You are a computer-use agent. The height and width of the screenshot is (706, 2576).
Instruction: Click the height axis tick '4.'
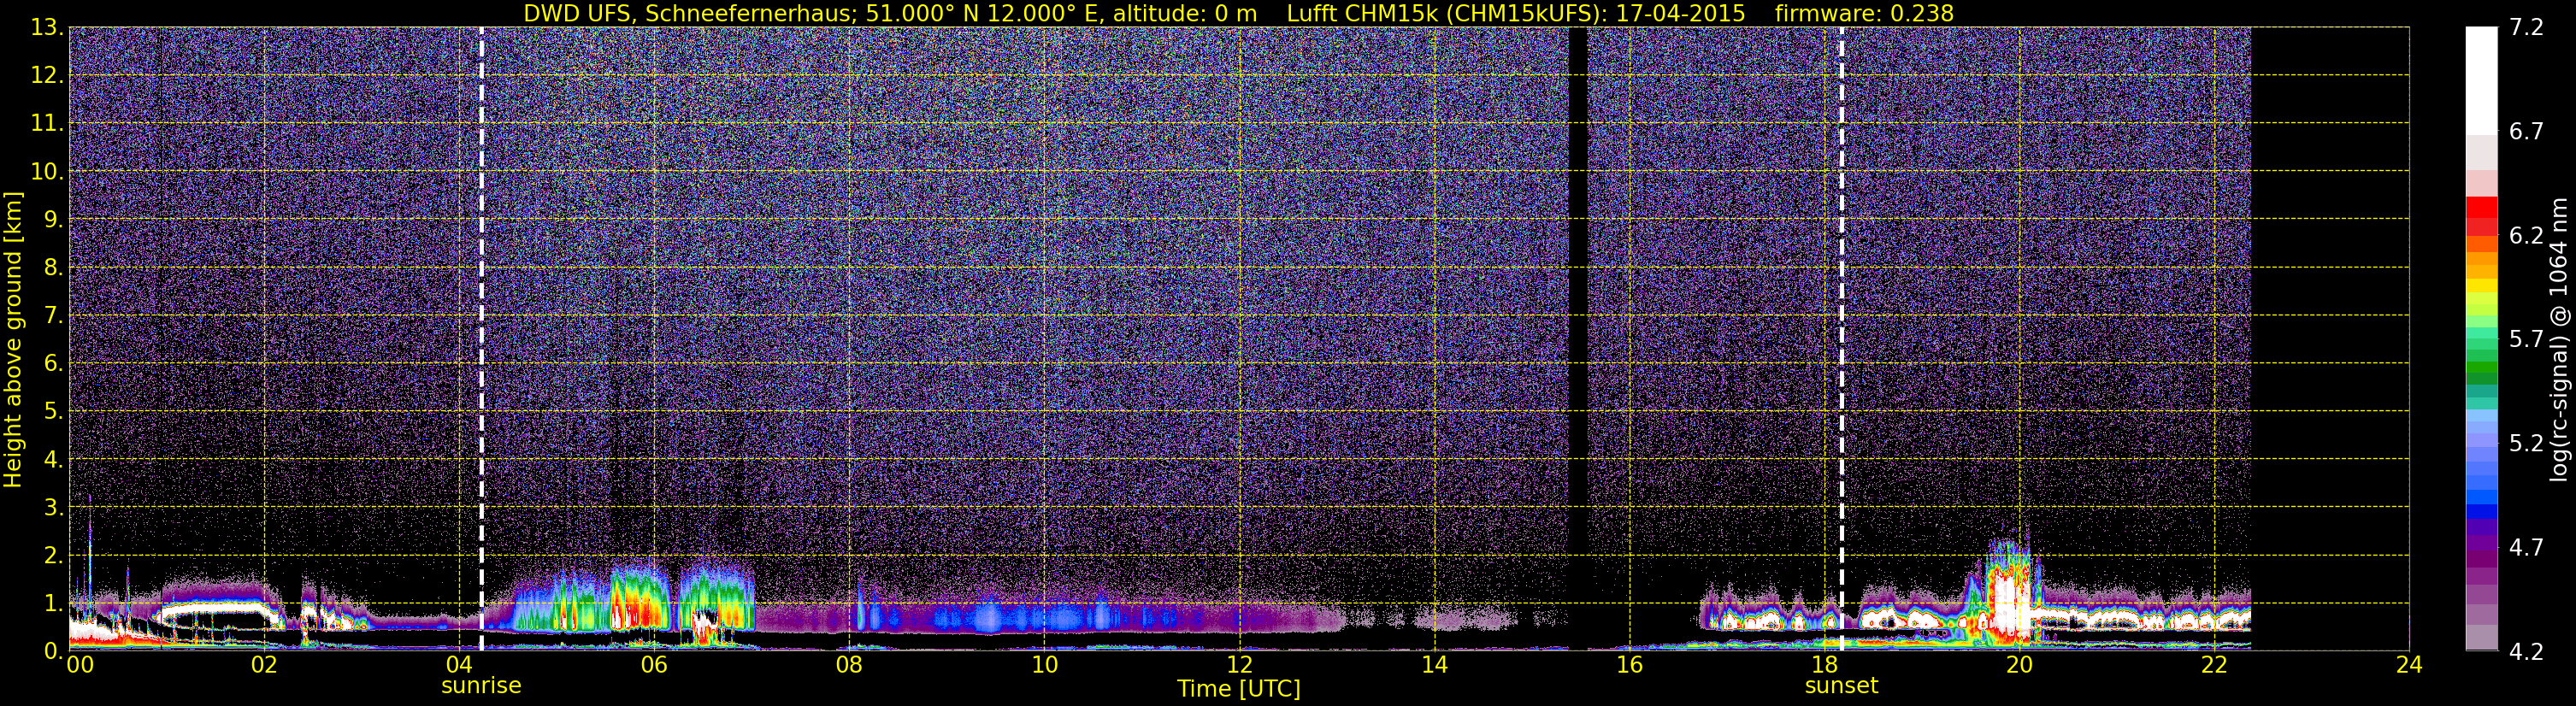pyautogui.click(x=52, y=459)
